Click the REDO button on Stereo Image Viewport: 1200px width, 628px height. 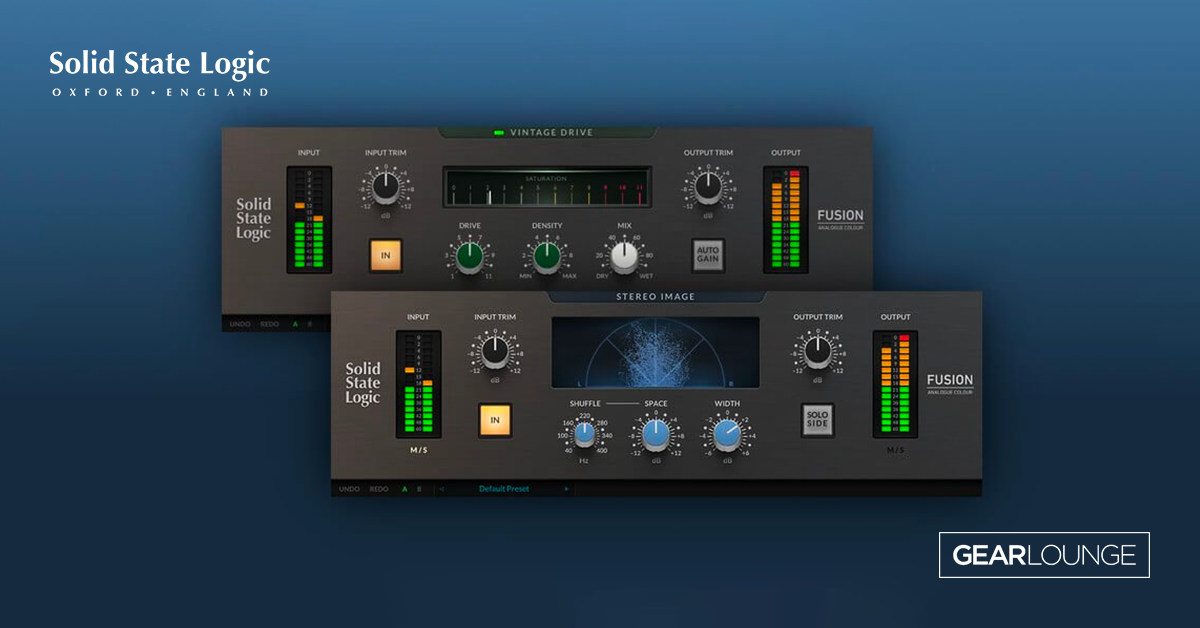pos(378,489)
